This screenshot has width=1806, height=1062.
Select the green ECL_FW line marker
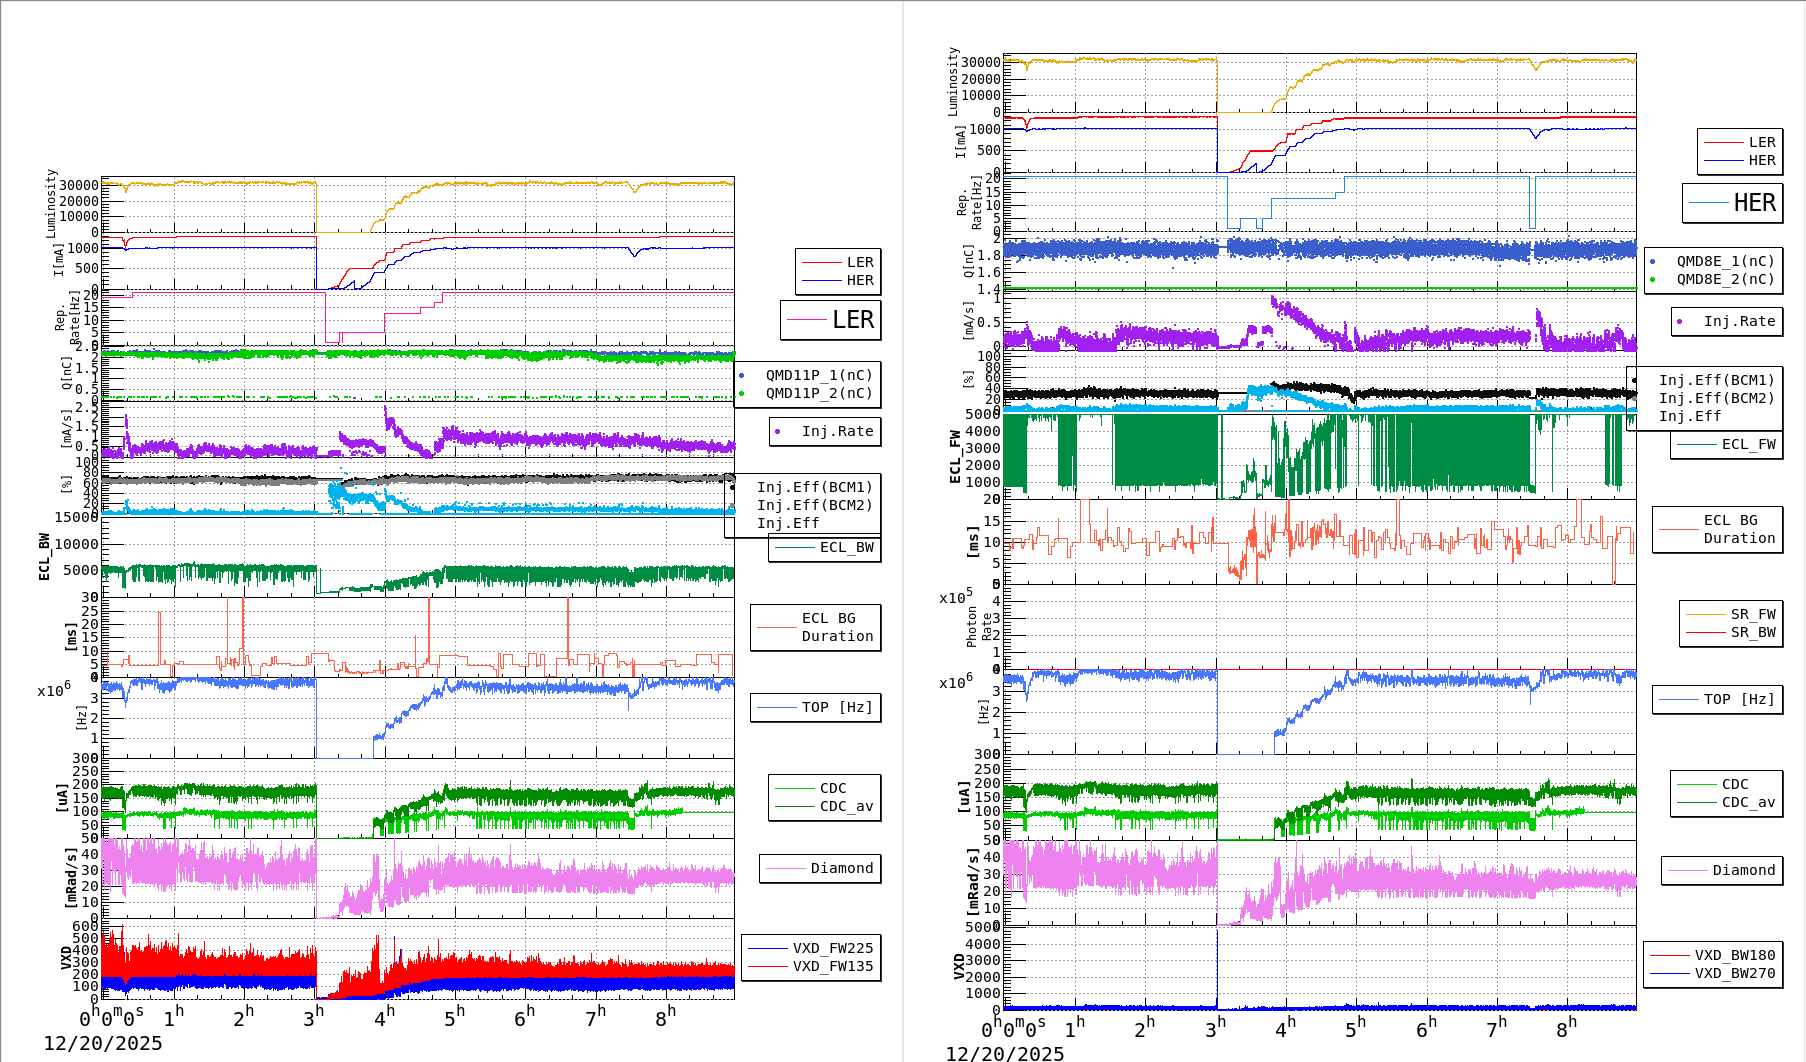click(1697, 444)
